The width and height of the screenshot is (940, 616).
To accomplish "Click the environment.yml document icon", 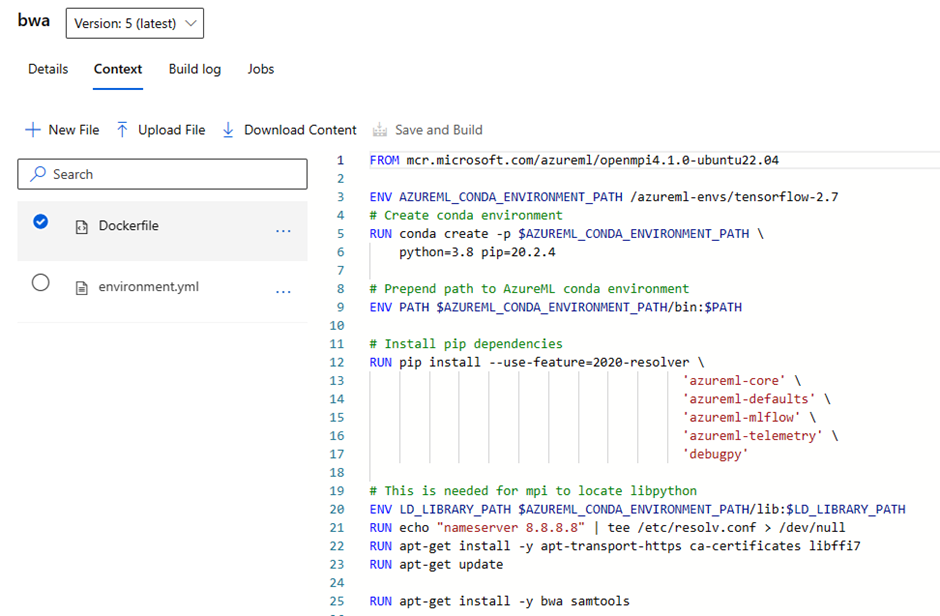I will [82, 288].
